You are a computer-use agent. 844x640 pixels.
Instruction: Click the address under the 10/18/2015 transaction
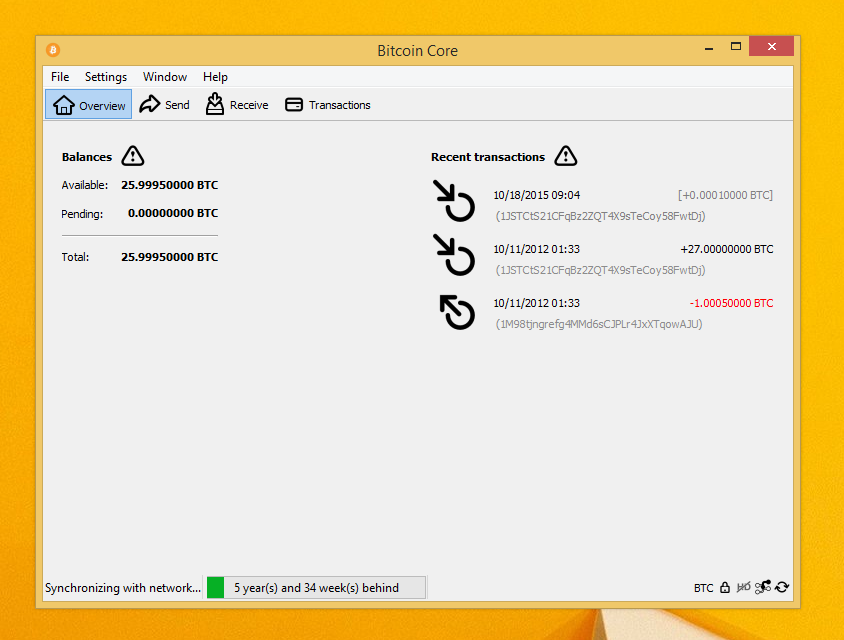point(600,216)
